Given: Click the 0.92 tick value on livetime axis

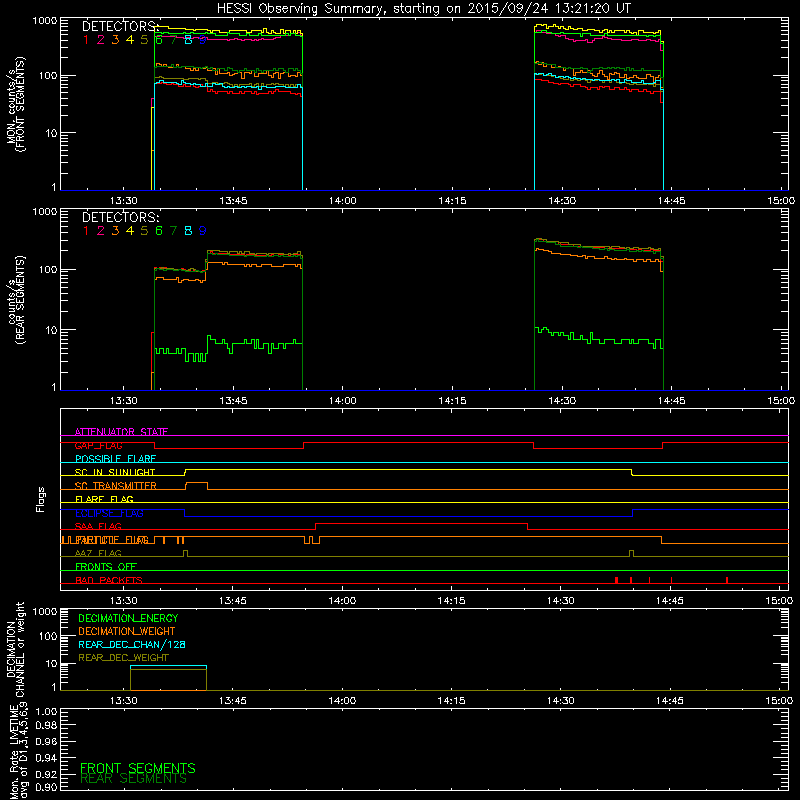Looking at the screenshot, I should [x=44, y=773].
